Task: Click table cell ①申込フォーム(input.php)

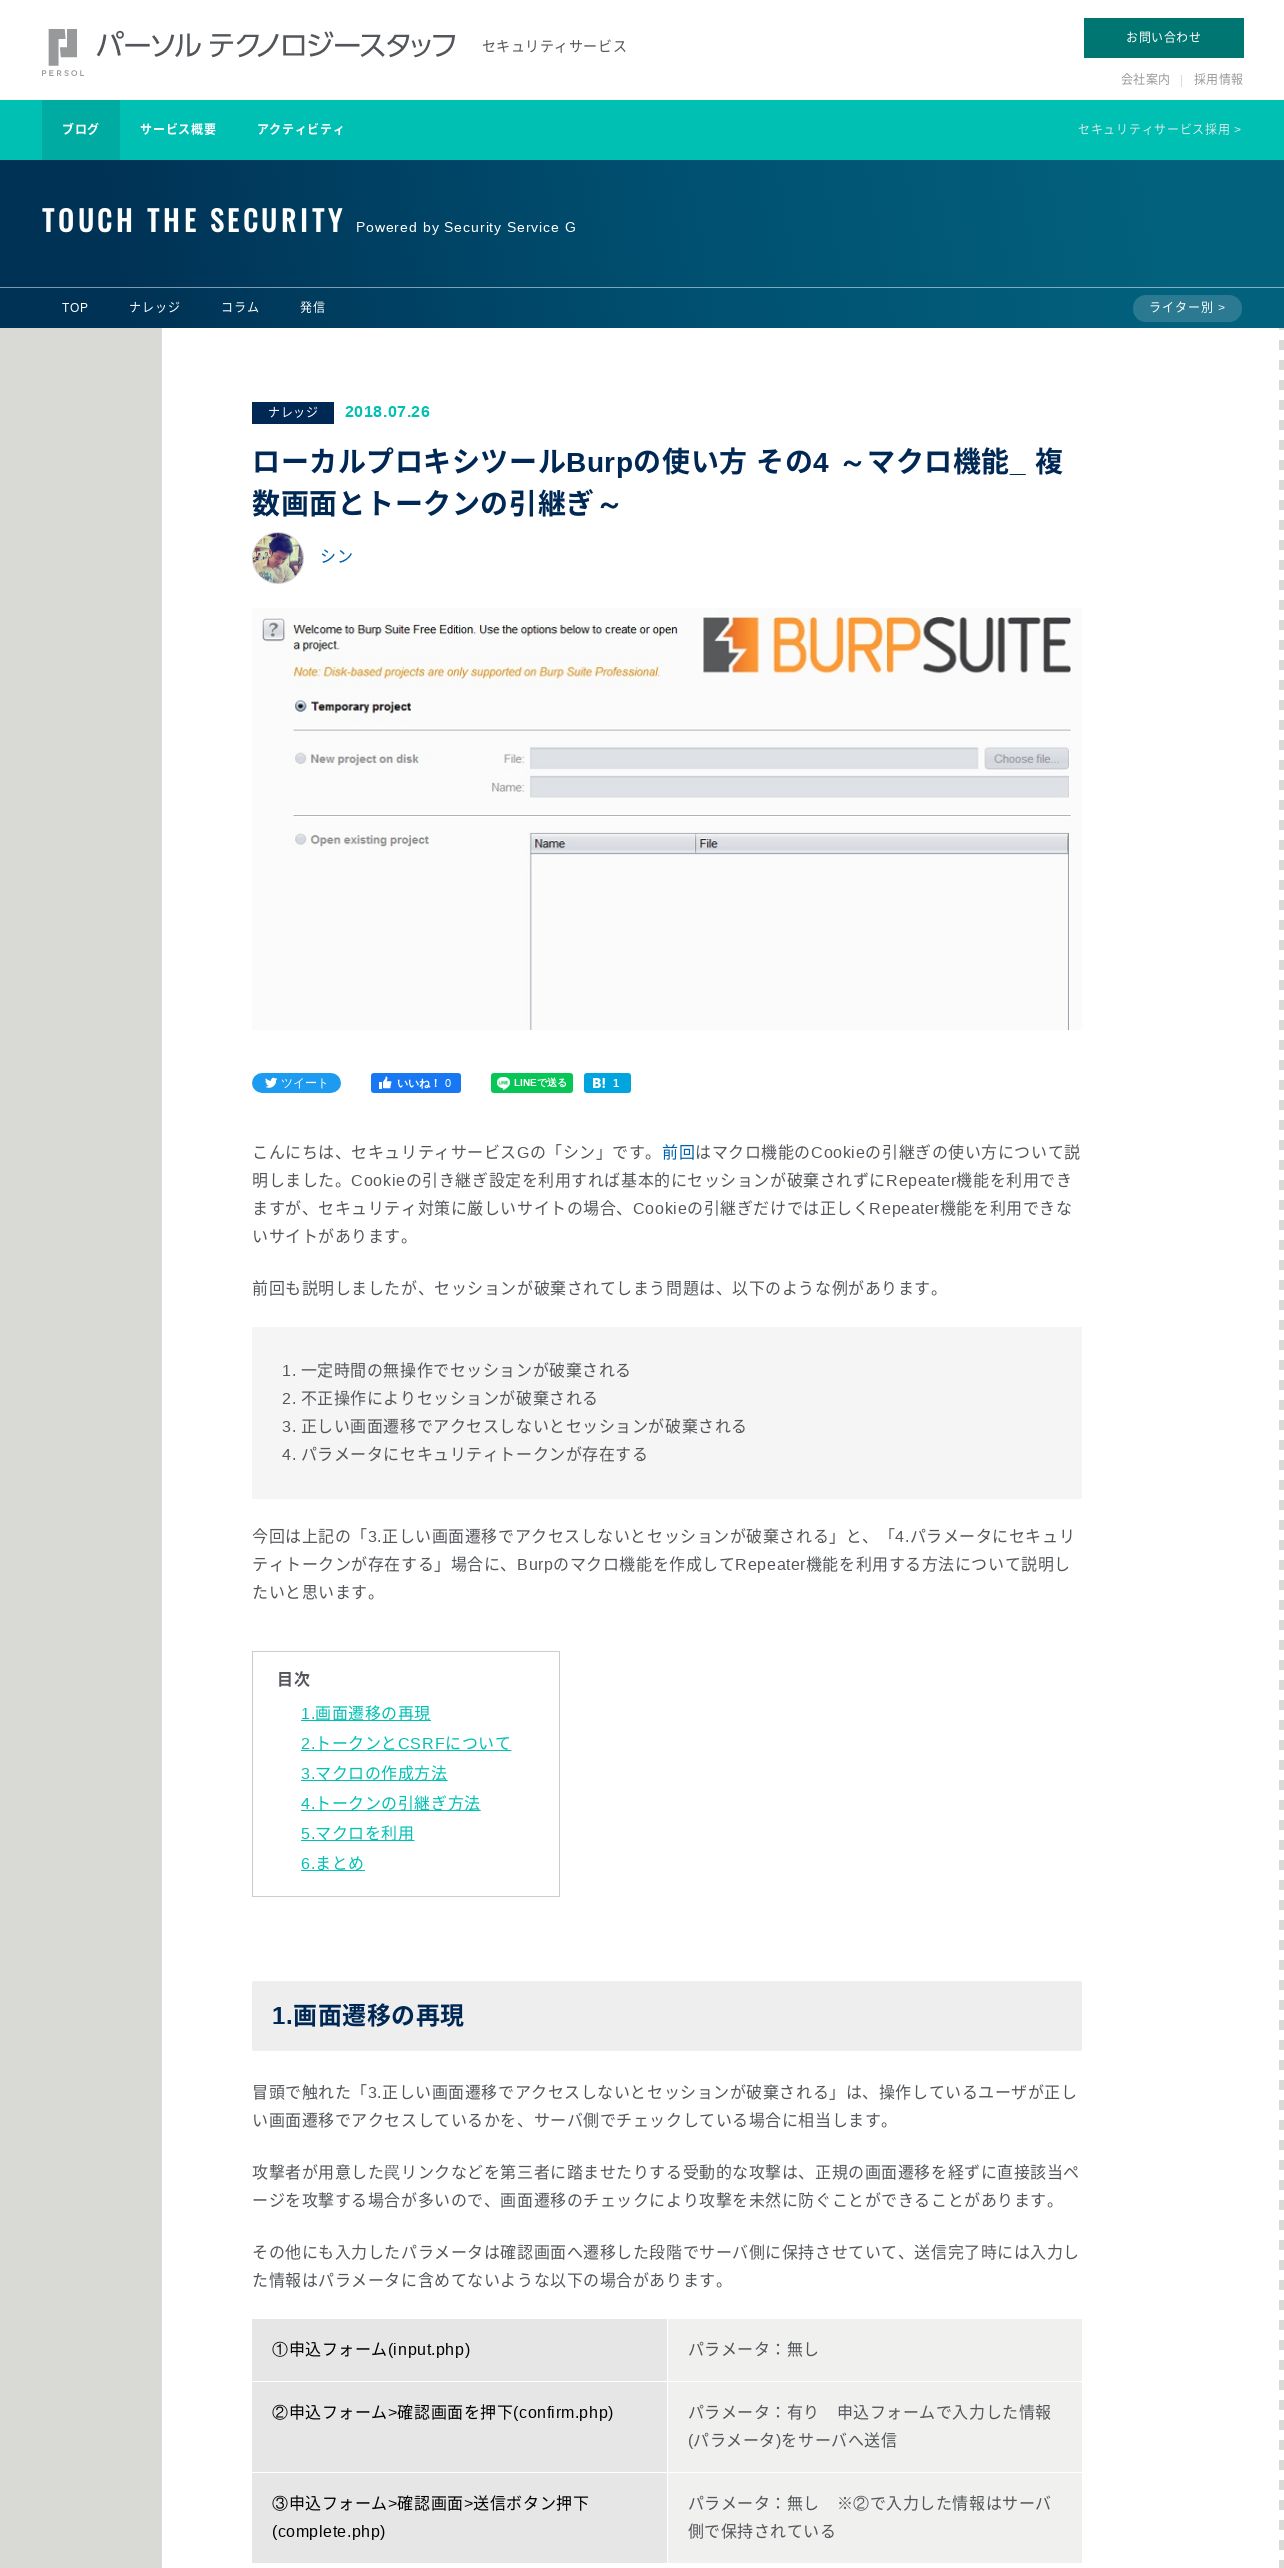Action: tap(459, 2350)
